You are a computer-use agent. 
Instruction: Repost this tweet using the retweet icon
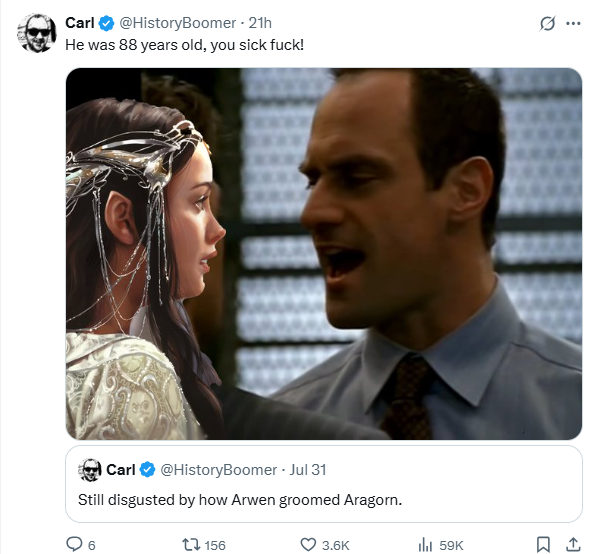pos(191,544)
